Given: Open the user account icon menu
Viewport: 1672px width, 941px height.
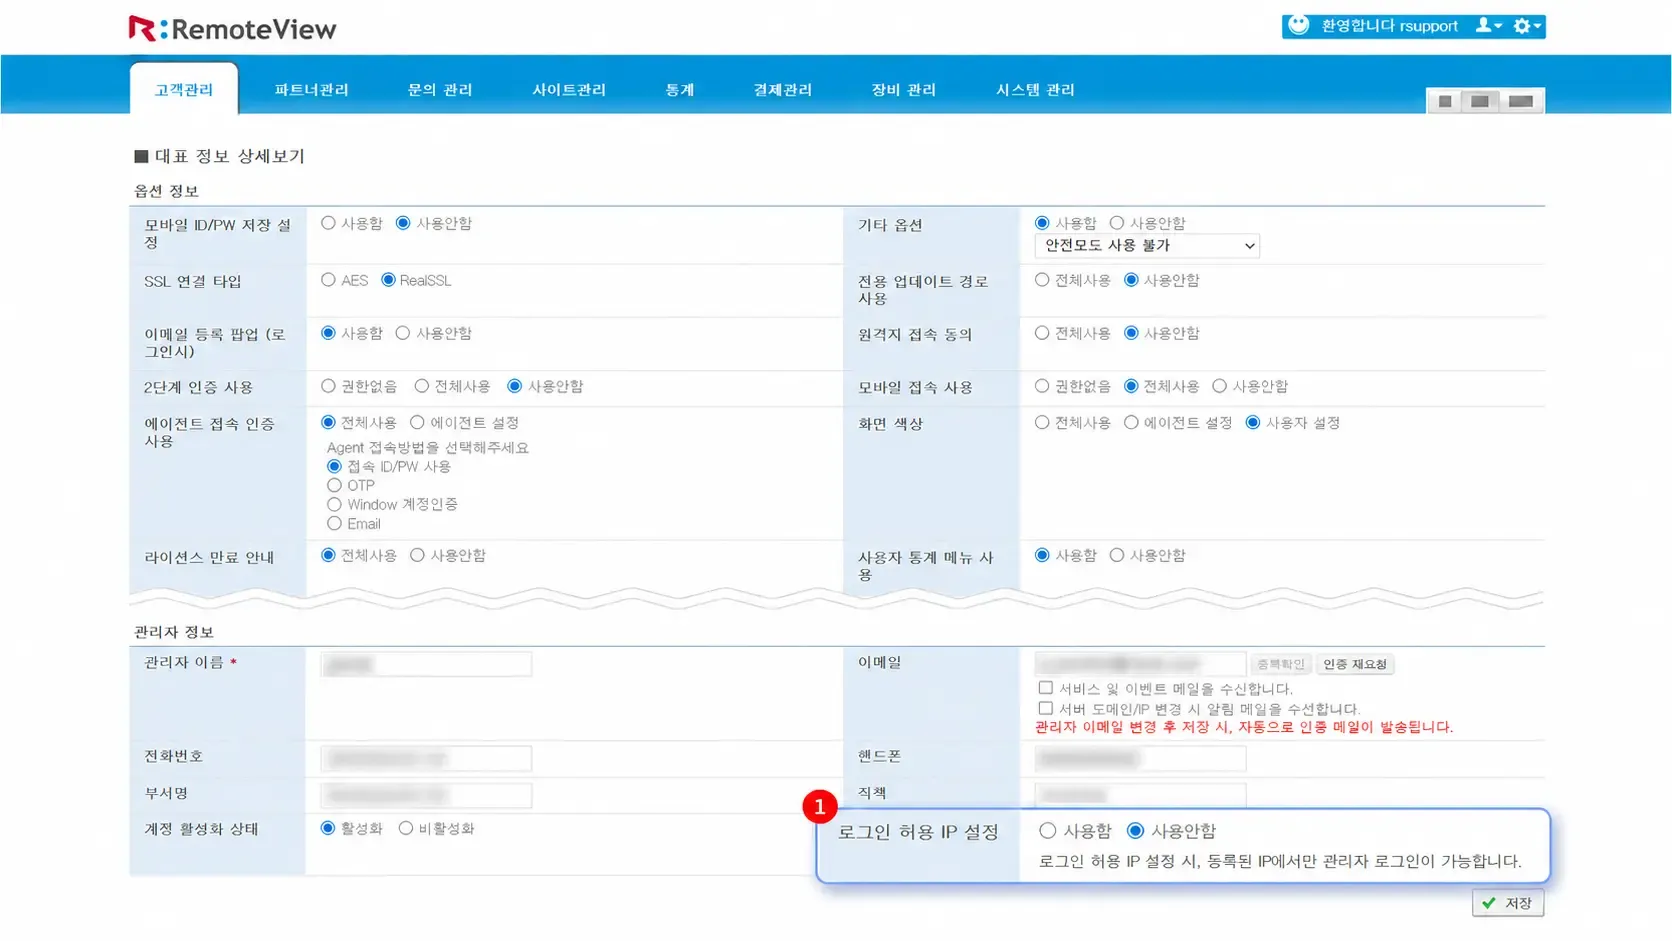Looking at the screenshot, I should pos(1488,26).
